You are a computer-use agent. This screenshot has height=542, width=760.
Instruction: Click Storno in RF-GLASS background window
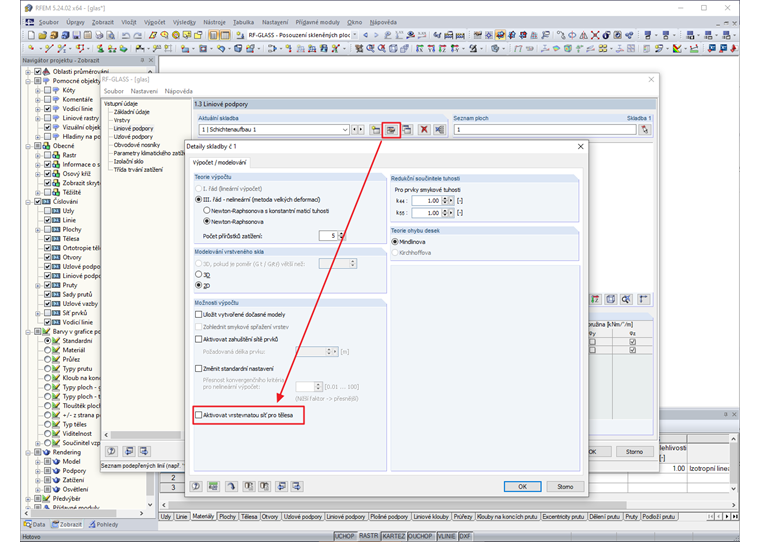(x=634, y=451)
